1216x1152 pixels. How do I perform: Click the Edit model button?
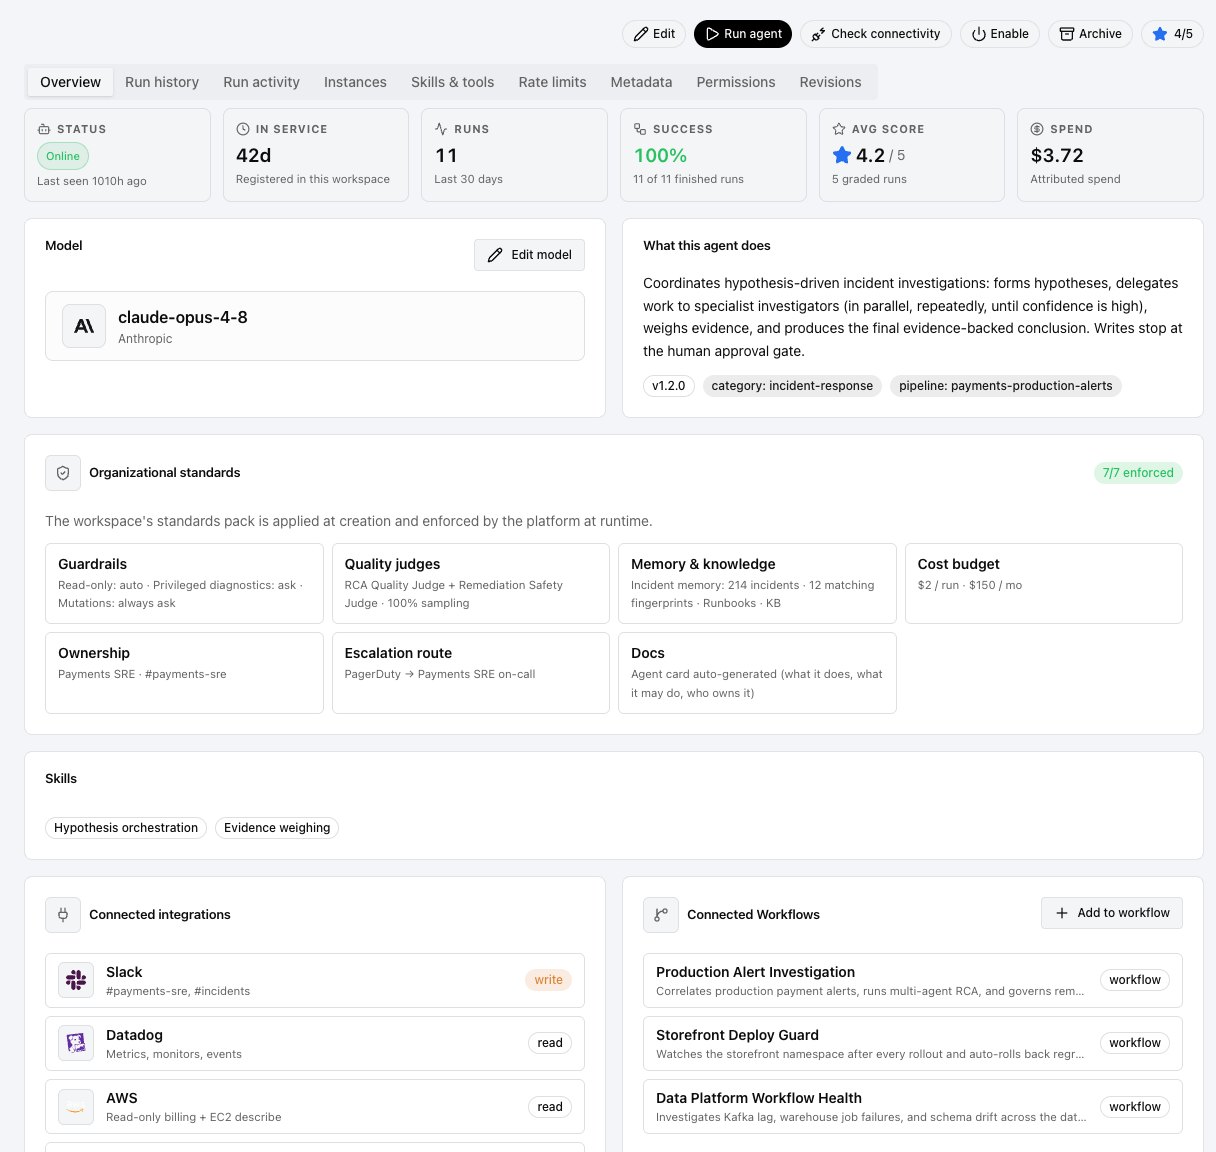529,255
